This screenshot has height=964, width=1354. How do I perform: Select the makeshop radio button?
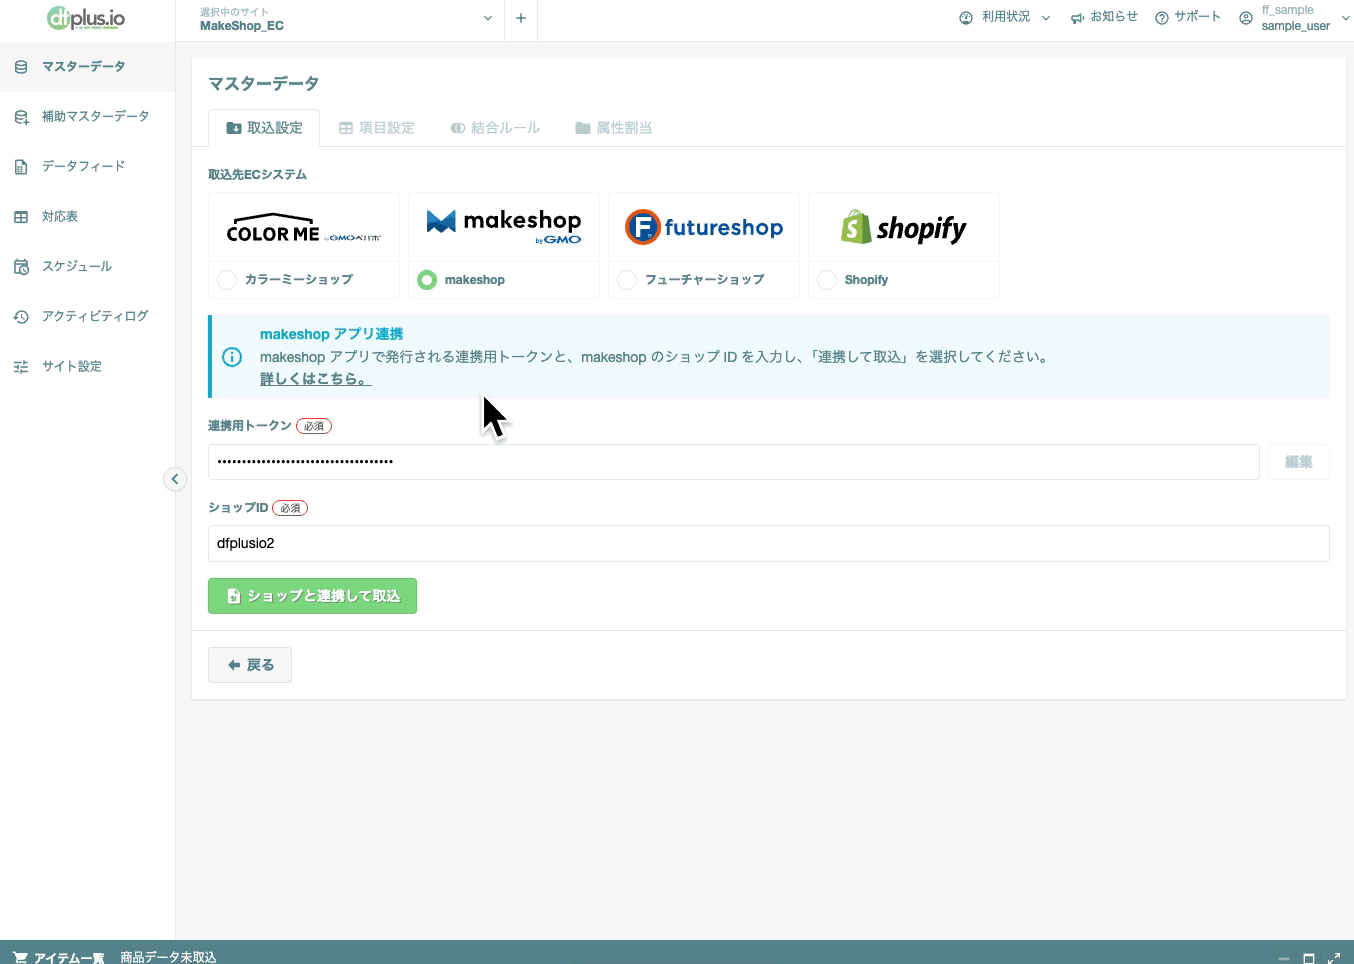pos(427,280)
